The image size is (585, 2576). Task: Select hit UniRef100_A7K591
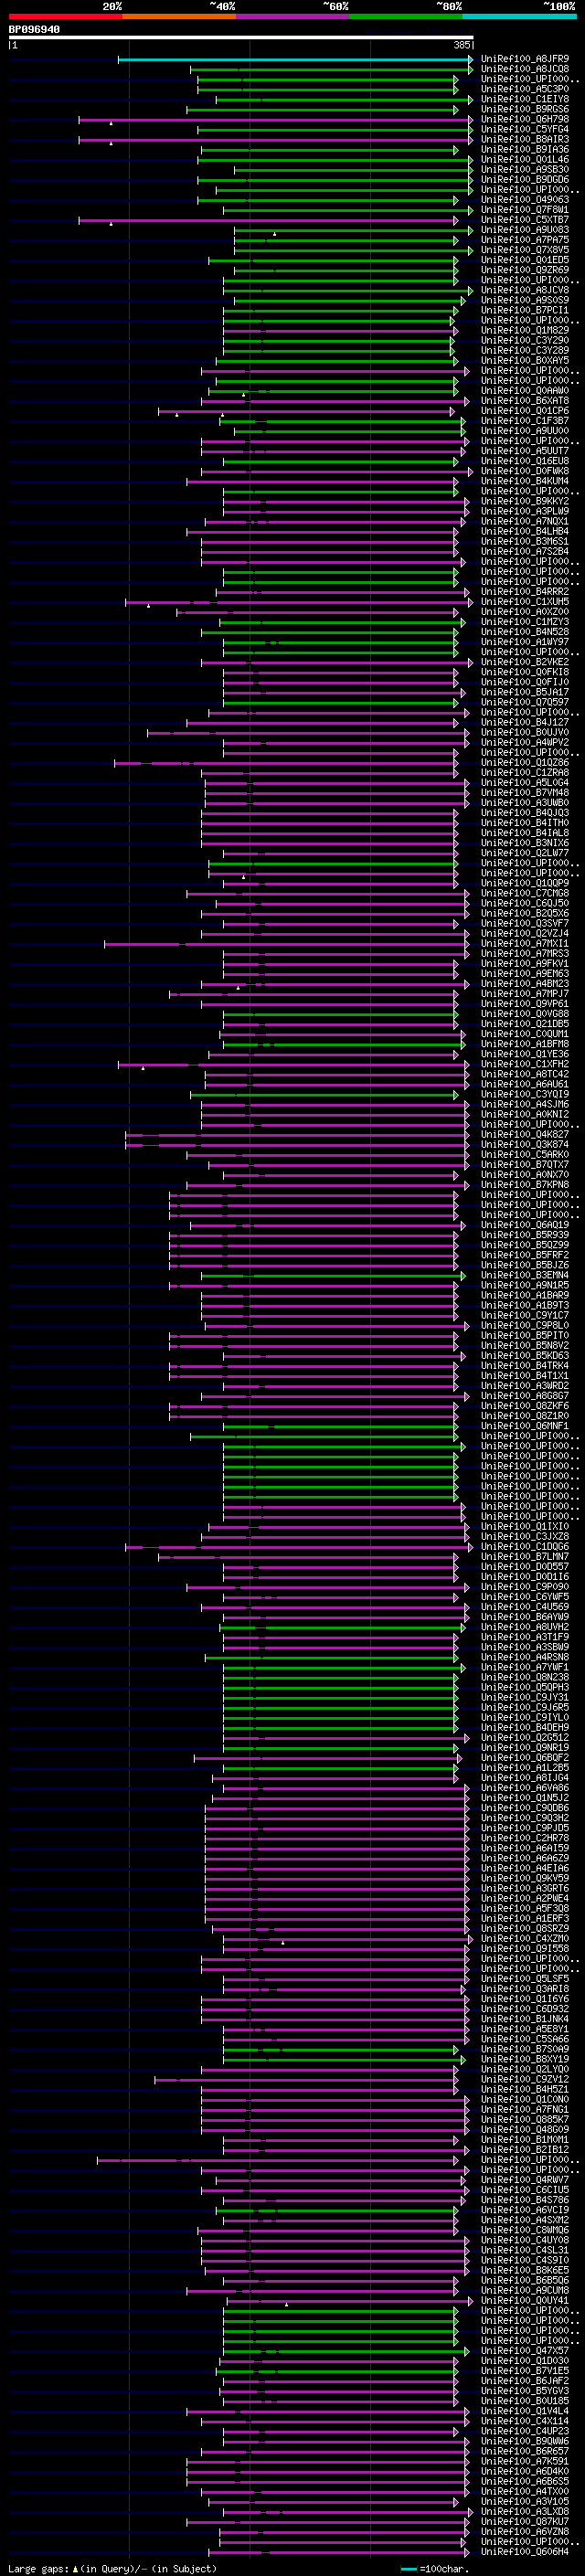point(525,2461)
